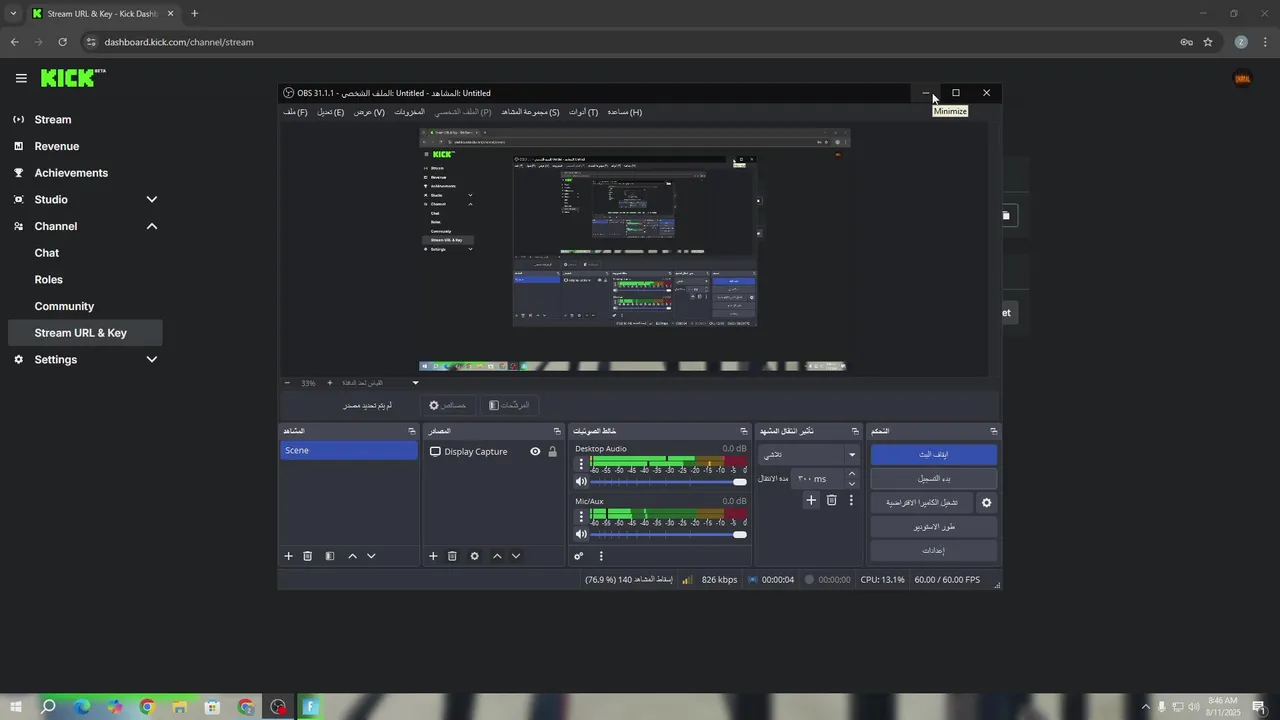The height and width of the screenshot is (720, 1280).
Task: Open OBS Scene Collection menu (مجموعة المشاهد)
Action: coord(530,112)
